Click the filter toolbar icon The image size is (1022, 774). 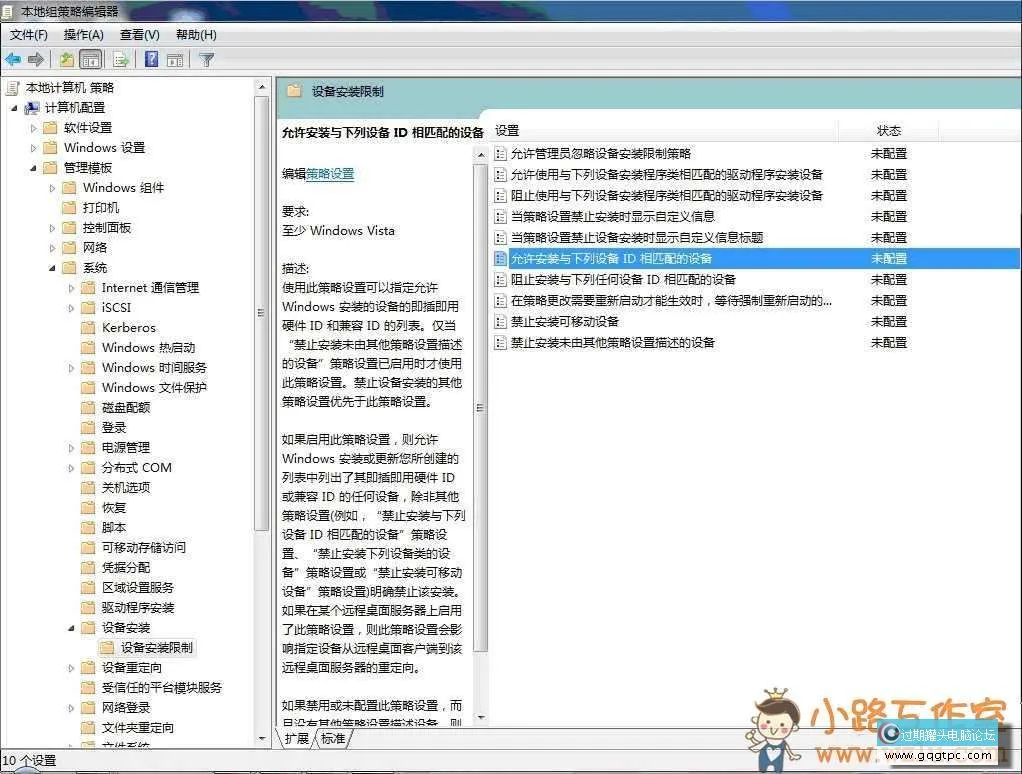click(x=207, y=58)
